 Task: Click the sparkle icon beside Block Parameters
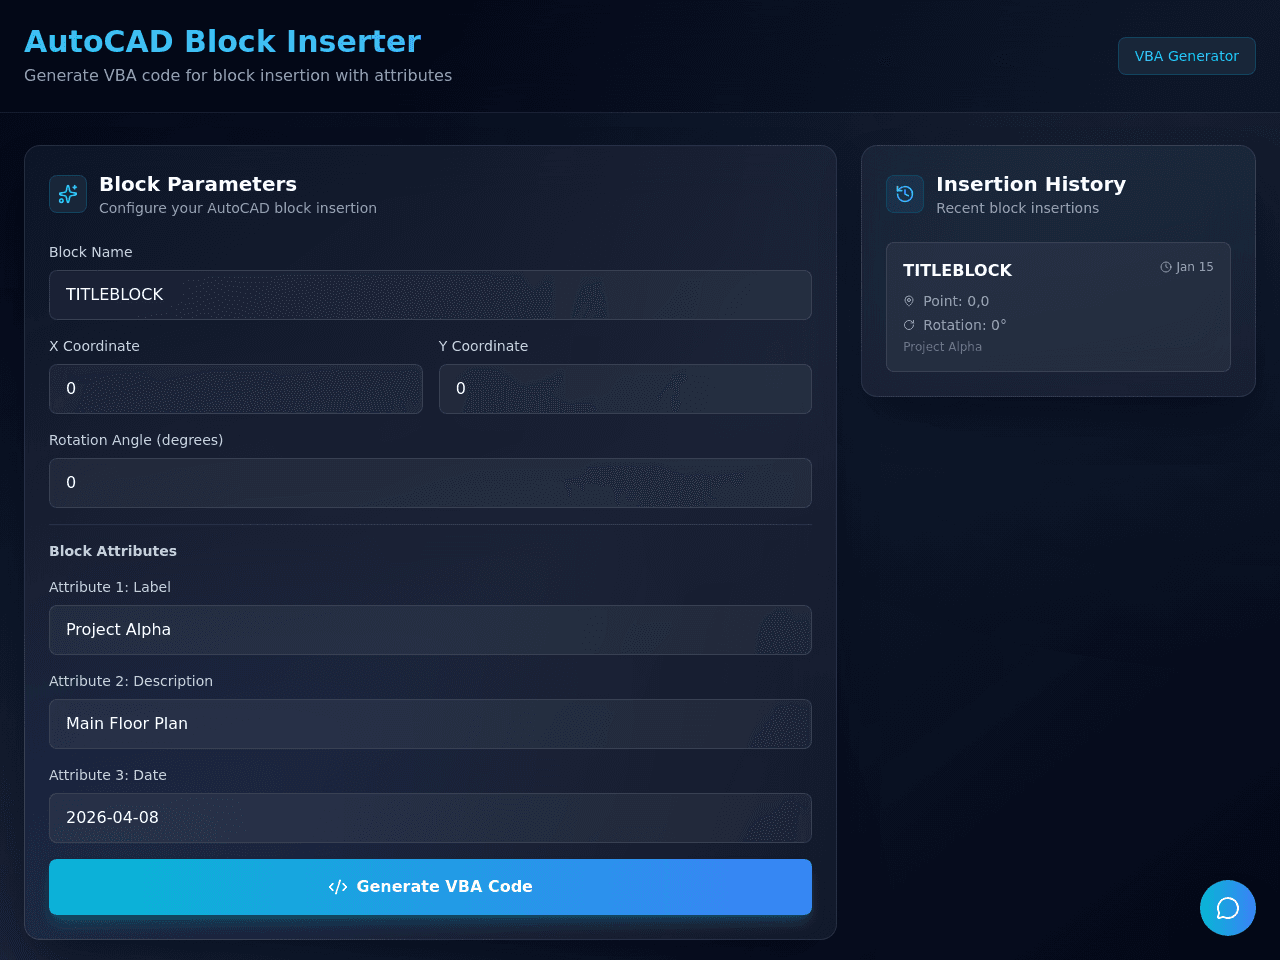tap(68, 194)
